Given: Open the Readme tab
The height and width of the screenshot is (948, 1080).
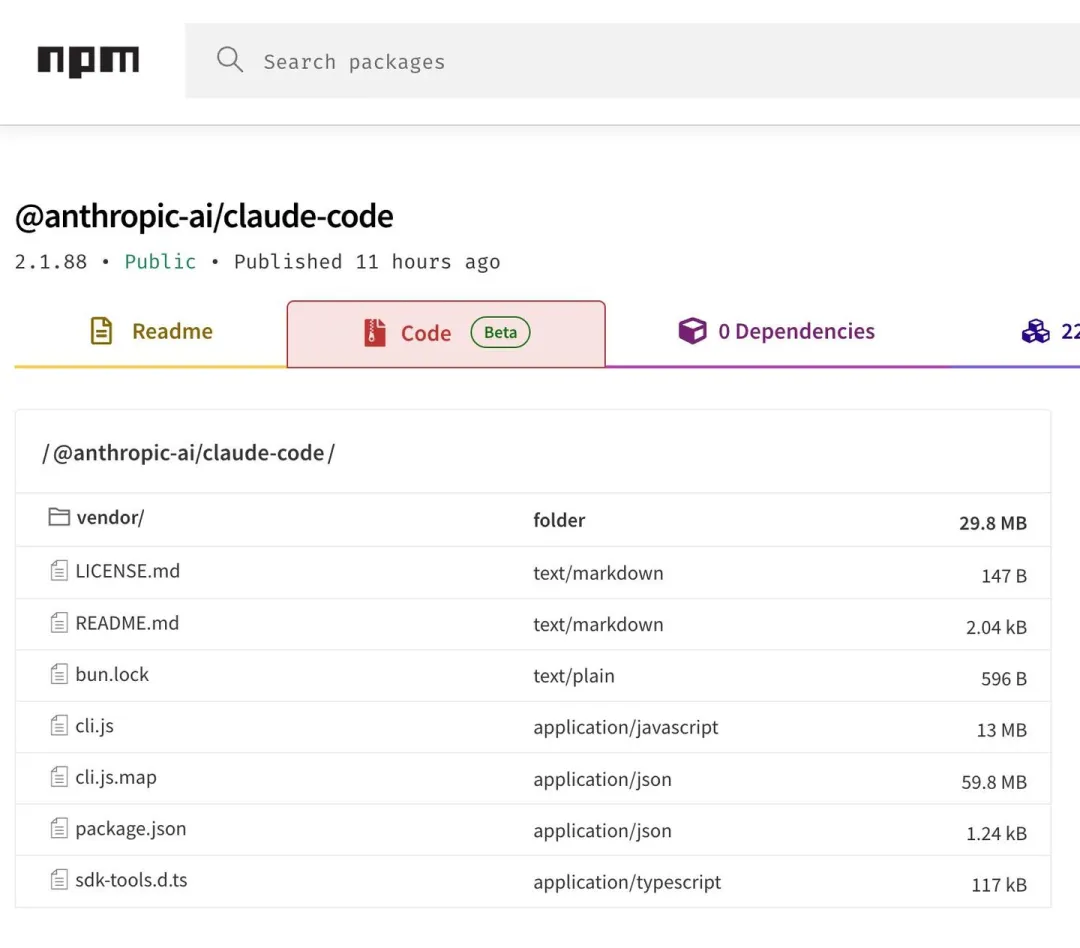Looking at the screenshot, I should [151, 331].
